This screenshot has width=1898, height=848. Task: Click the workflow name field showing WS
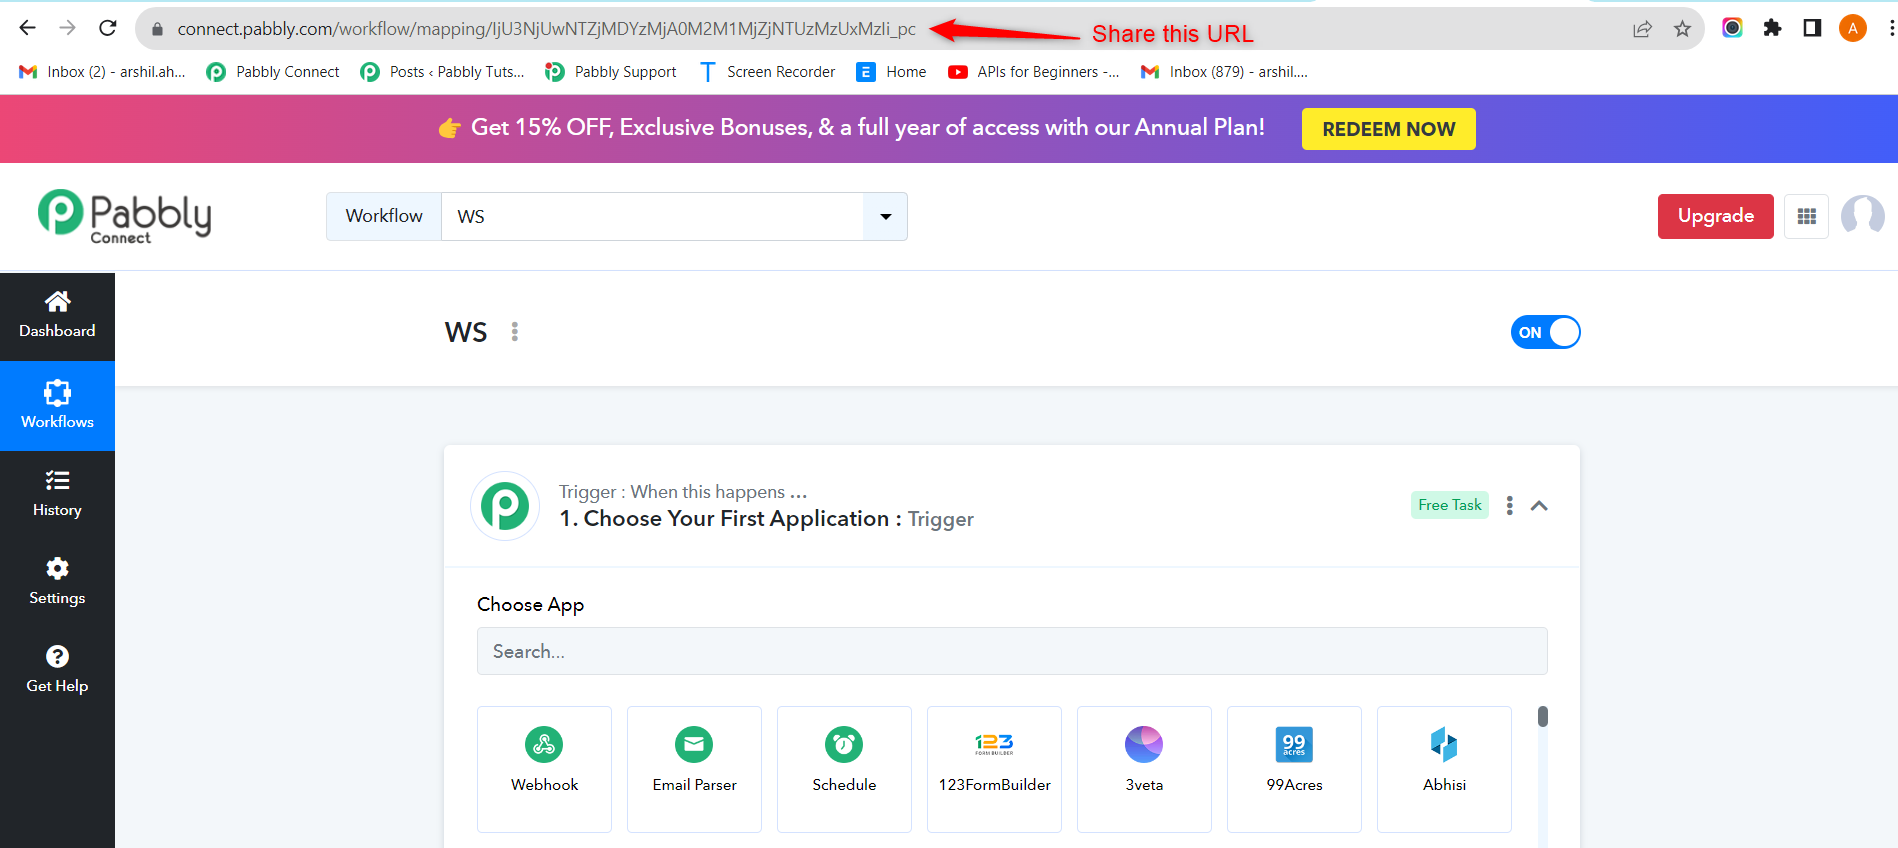click(x=652, y=216)
